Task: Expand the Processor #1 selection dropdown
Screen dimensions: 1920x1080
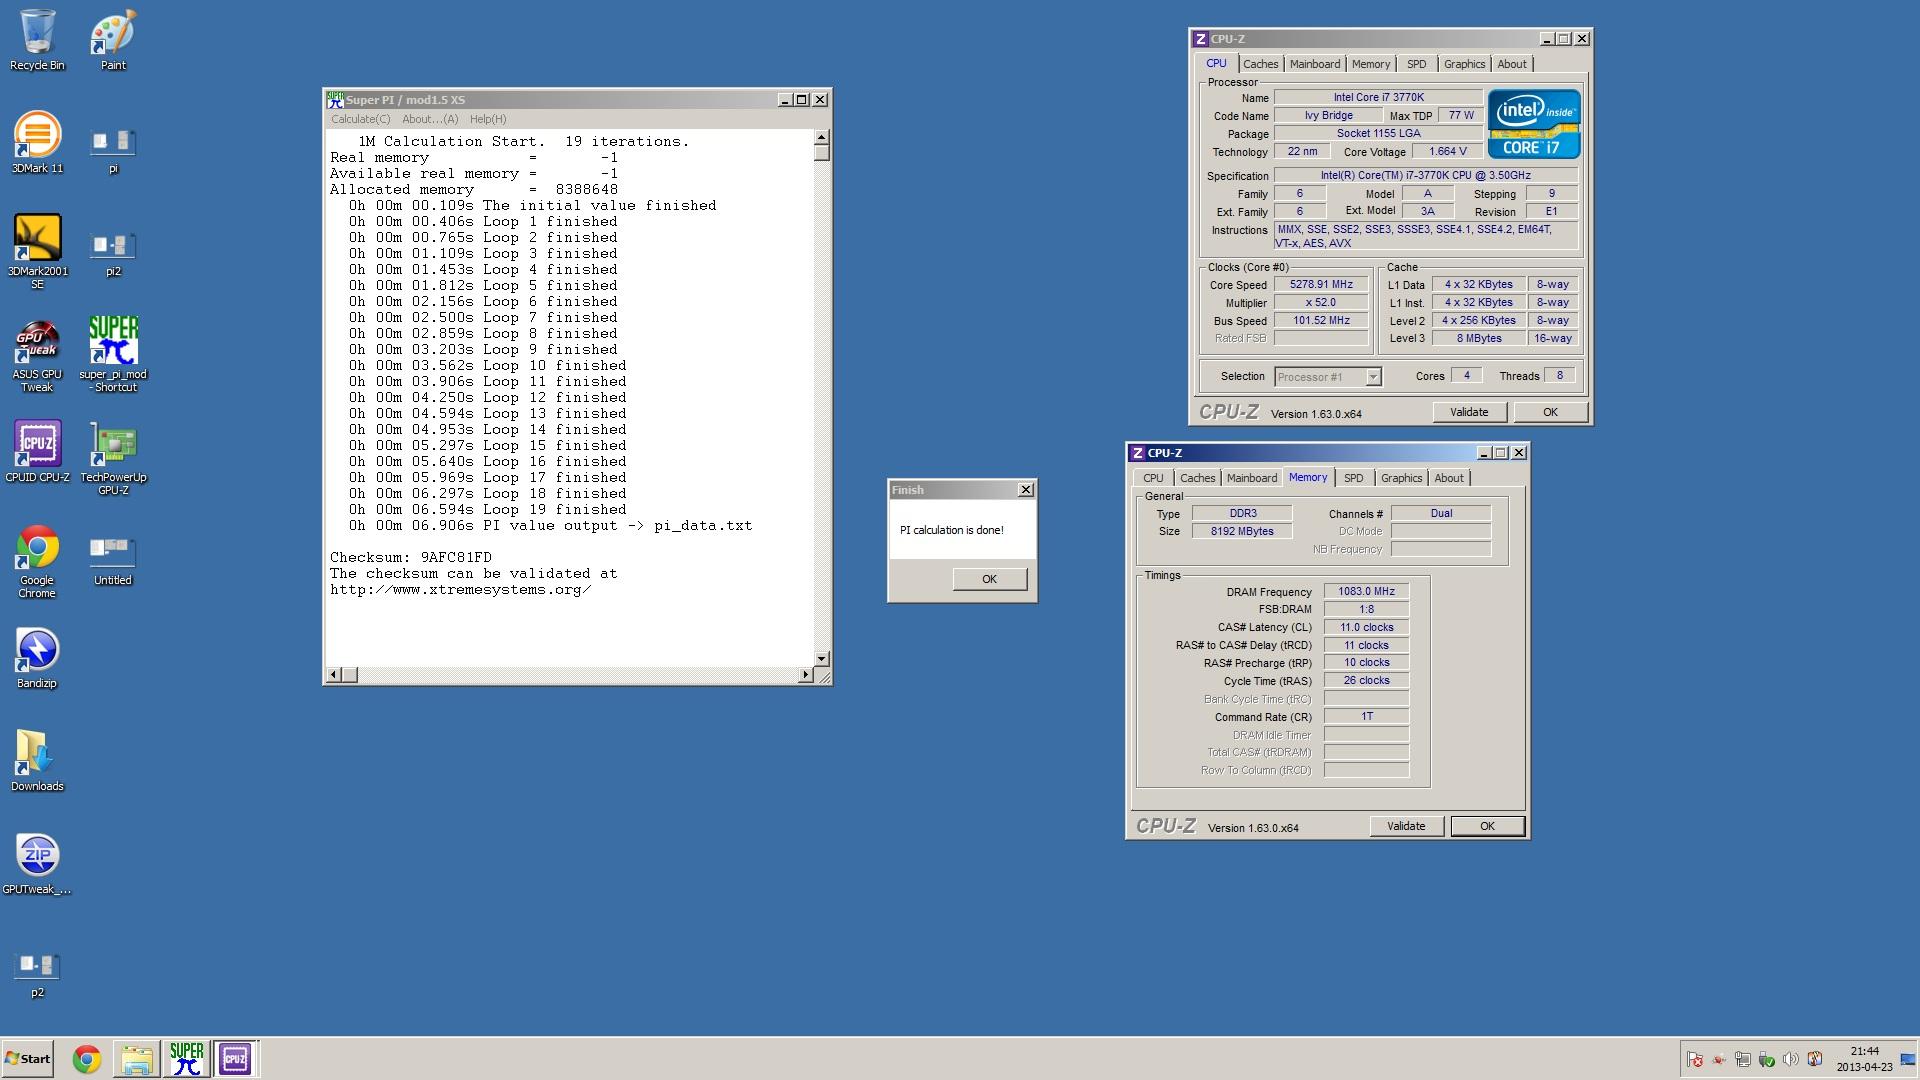Action: point(1373,377)
